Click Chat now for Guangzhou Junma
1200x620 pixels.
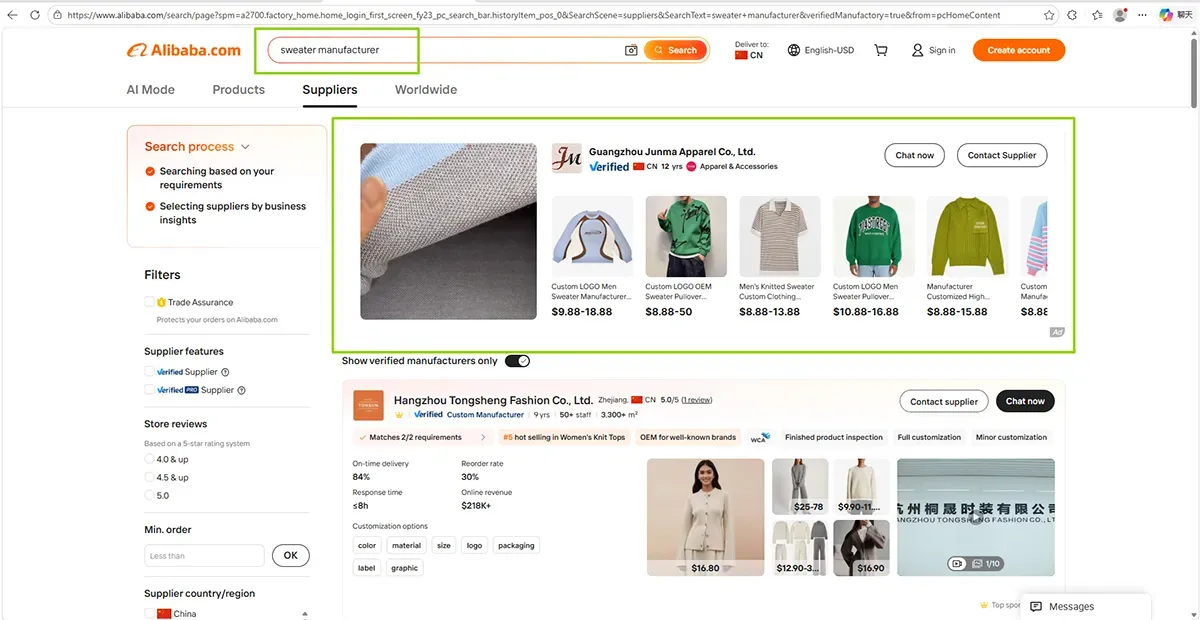coord(914,155)
